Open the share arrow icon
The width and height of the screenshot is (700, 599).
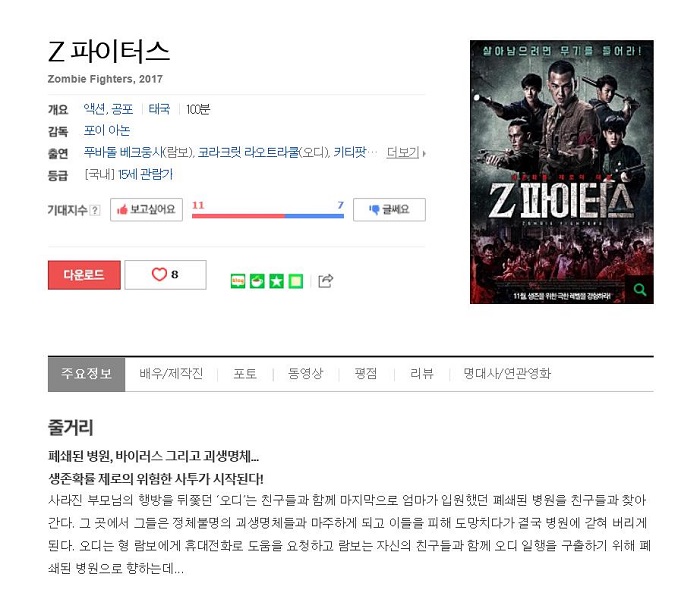pyautogui.click(x=325, y=281)
